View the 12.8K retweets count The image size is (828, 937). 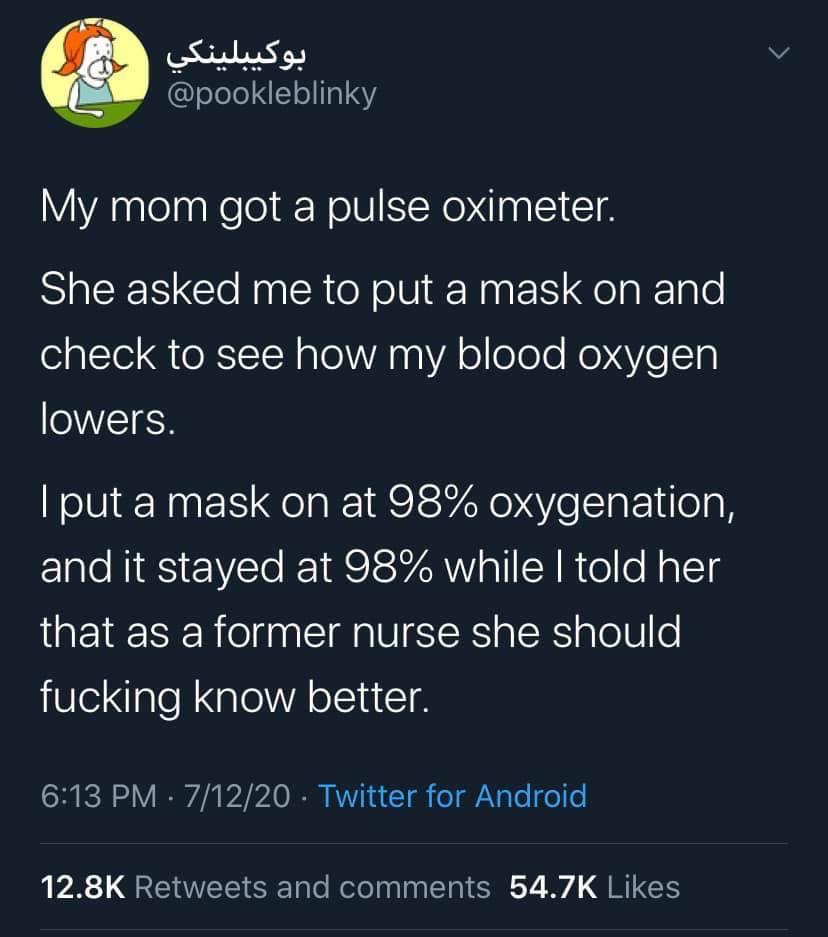pos(81,887)
